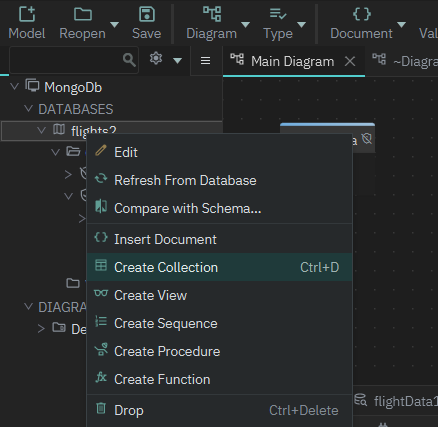Select the DATABASES tree label
The image size is (438, 427).
(x=76, y=109)
